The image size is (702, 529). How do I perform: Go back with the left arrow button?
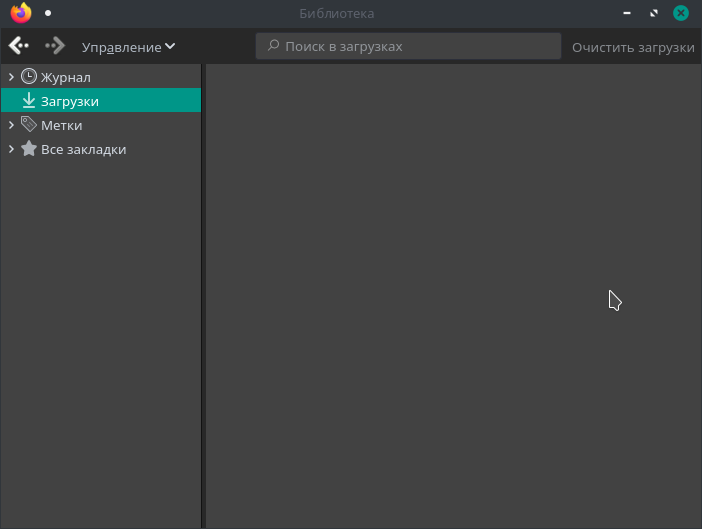(x=19, y=46)
